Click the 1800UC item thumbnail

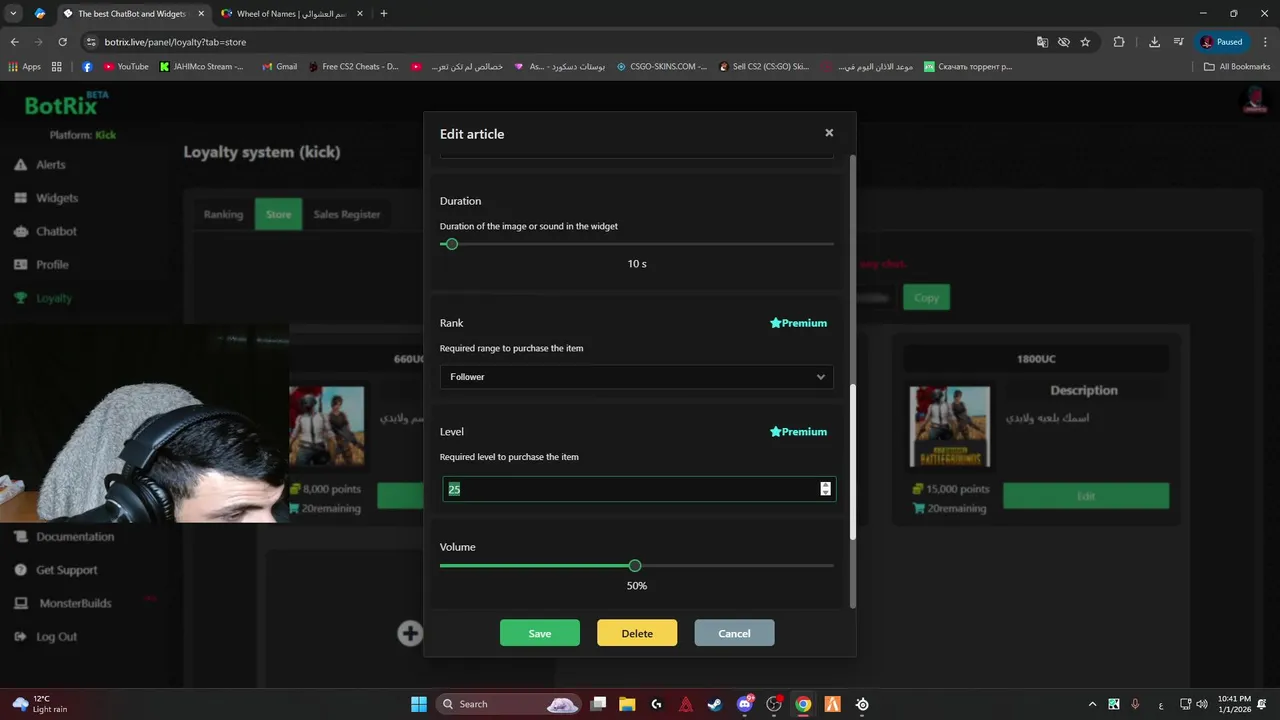950,427
